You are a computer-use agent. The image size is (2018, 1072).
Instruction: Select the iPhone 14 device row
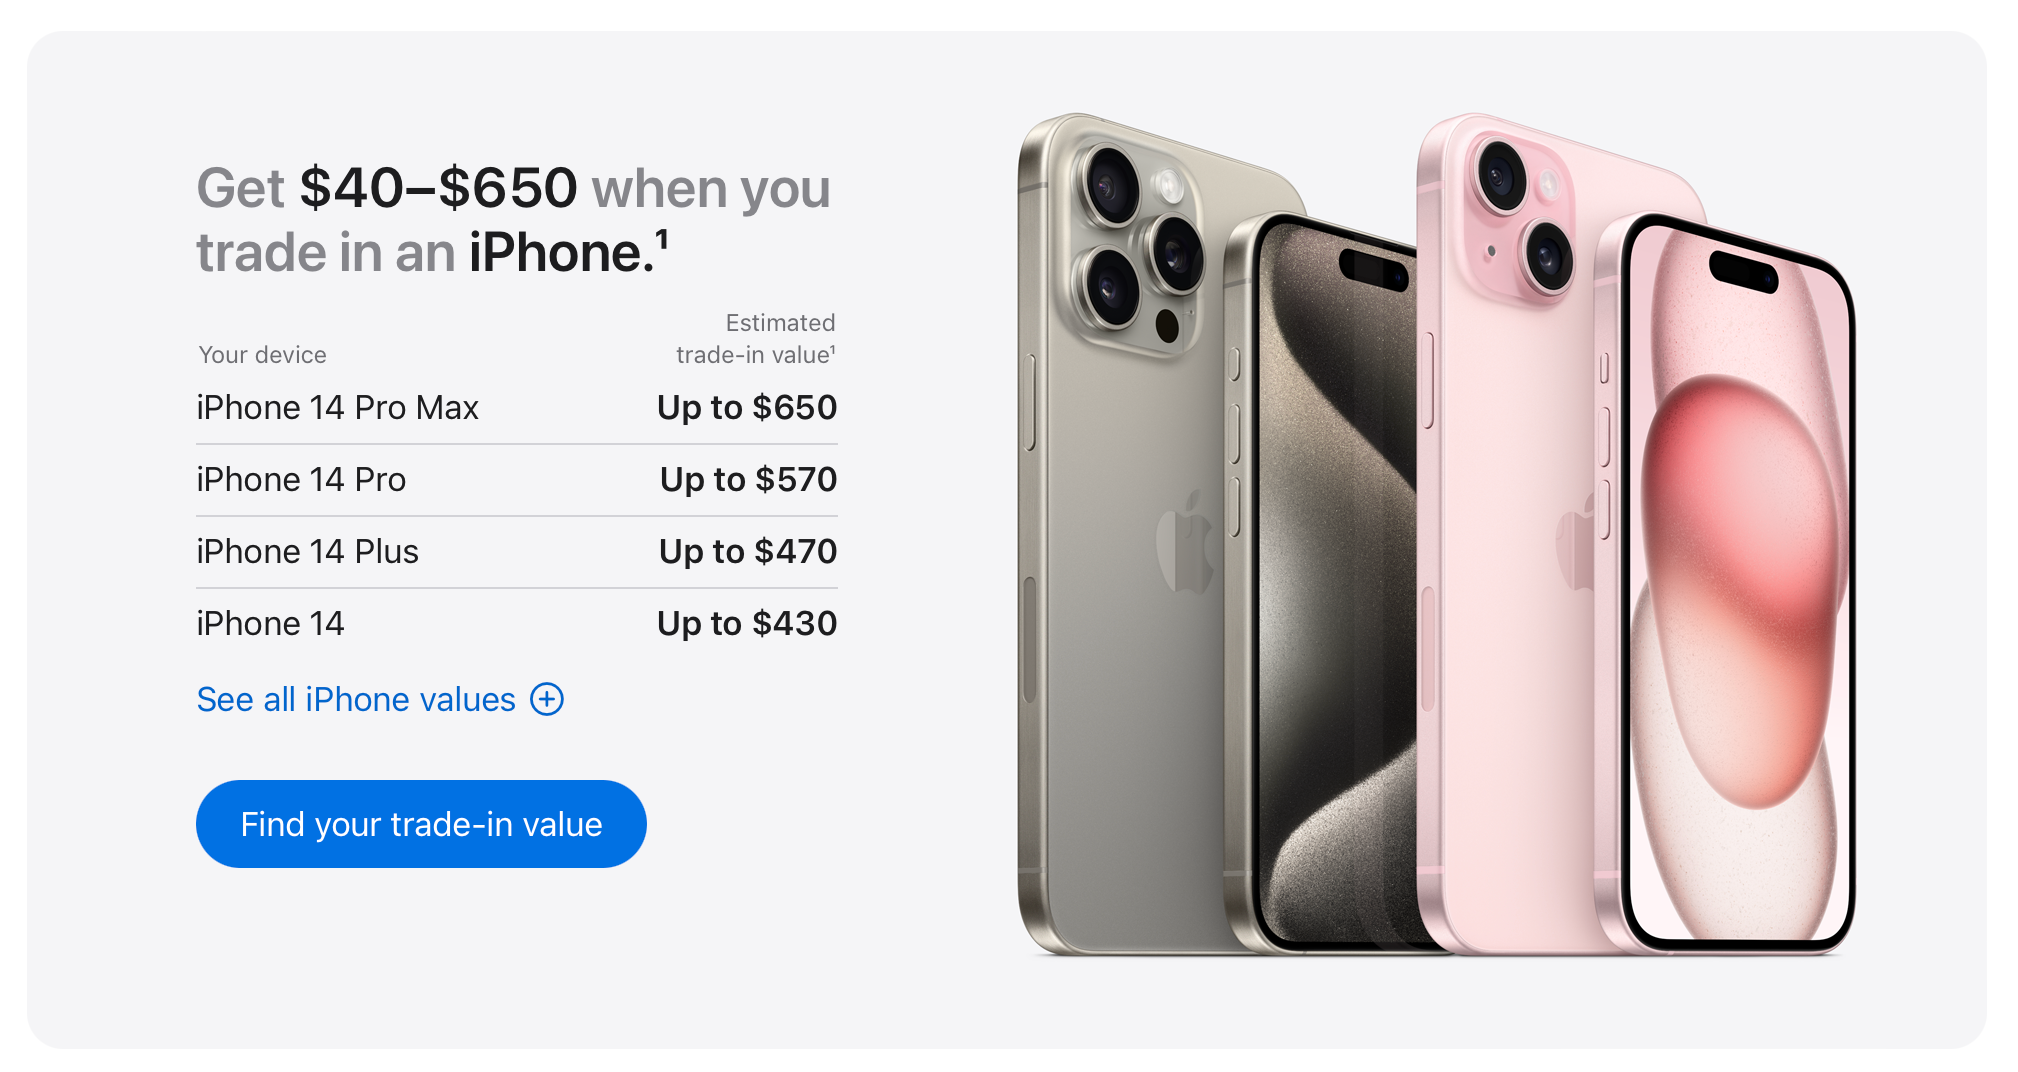pyautogui.click(x=517, y=624)
